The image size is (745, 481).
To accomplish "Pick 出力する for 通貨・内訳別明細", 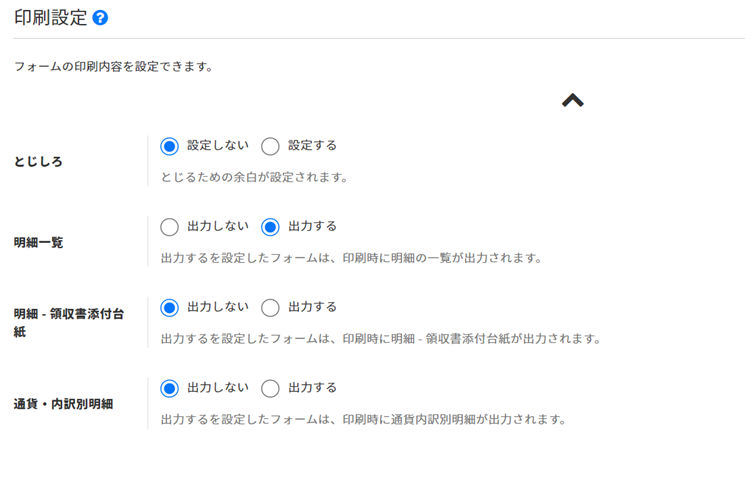I will pyautogui.click(x=270, y=388).
